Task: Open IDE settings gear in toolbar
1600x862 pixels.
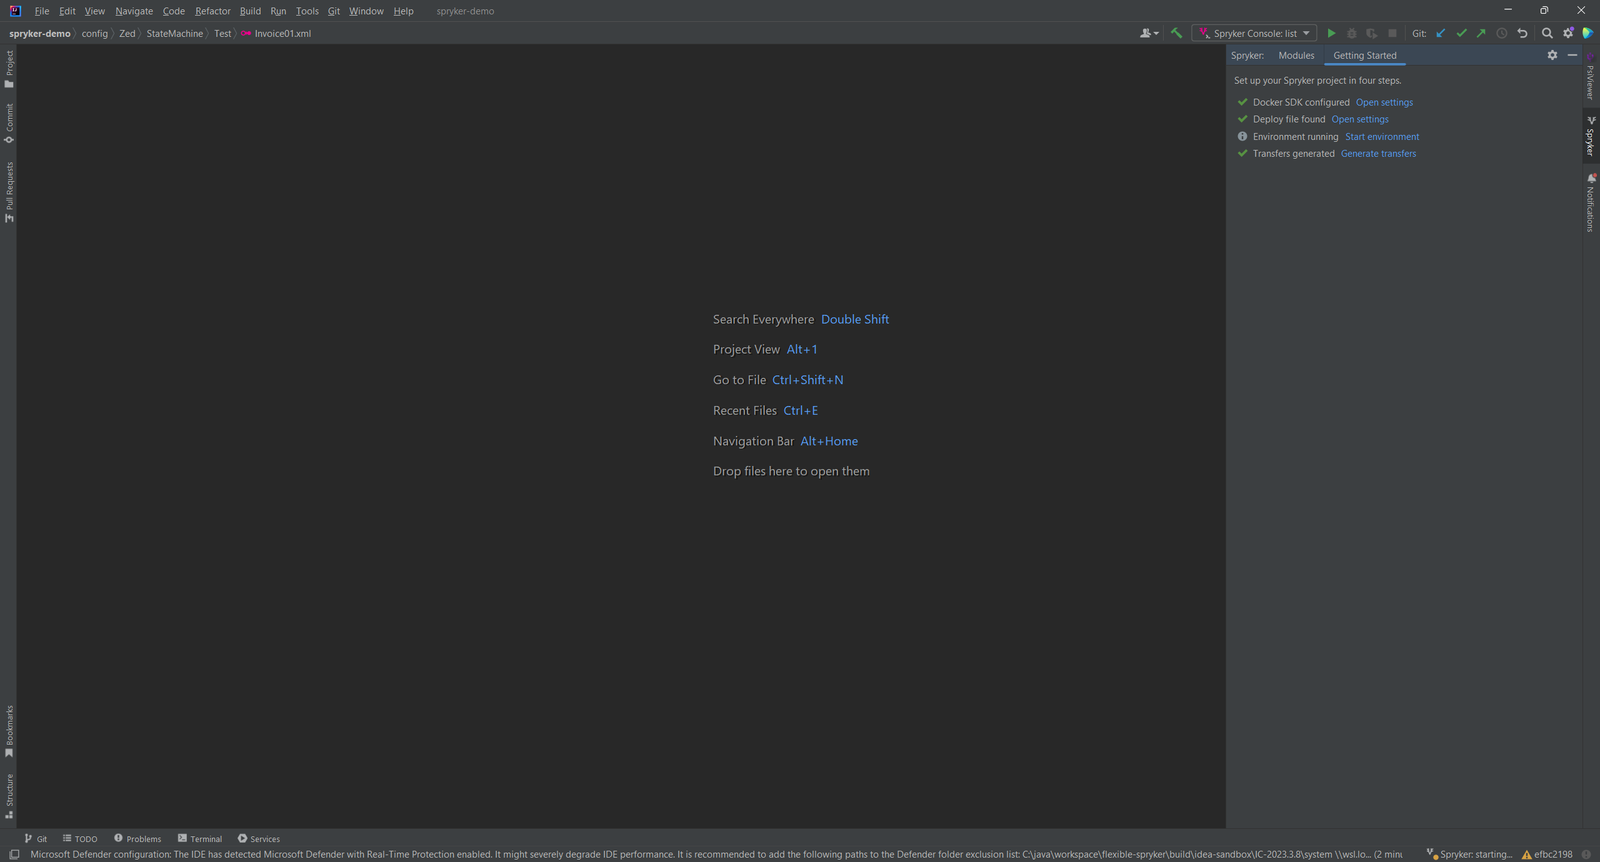Action: 1568,33
